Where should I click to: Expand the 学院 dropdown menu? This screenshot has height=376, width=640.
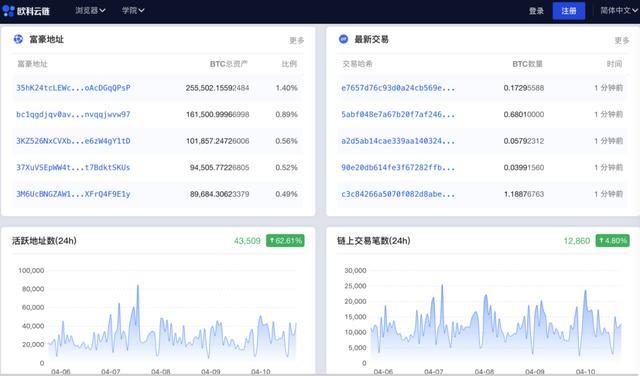point(133,10)
